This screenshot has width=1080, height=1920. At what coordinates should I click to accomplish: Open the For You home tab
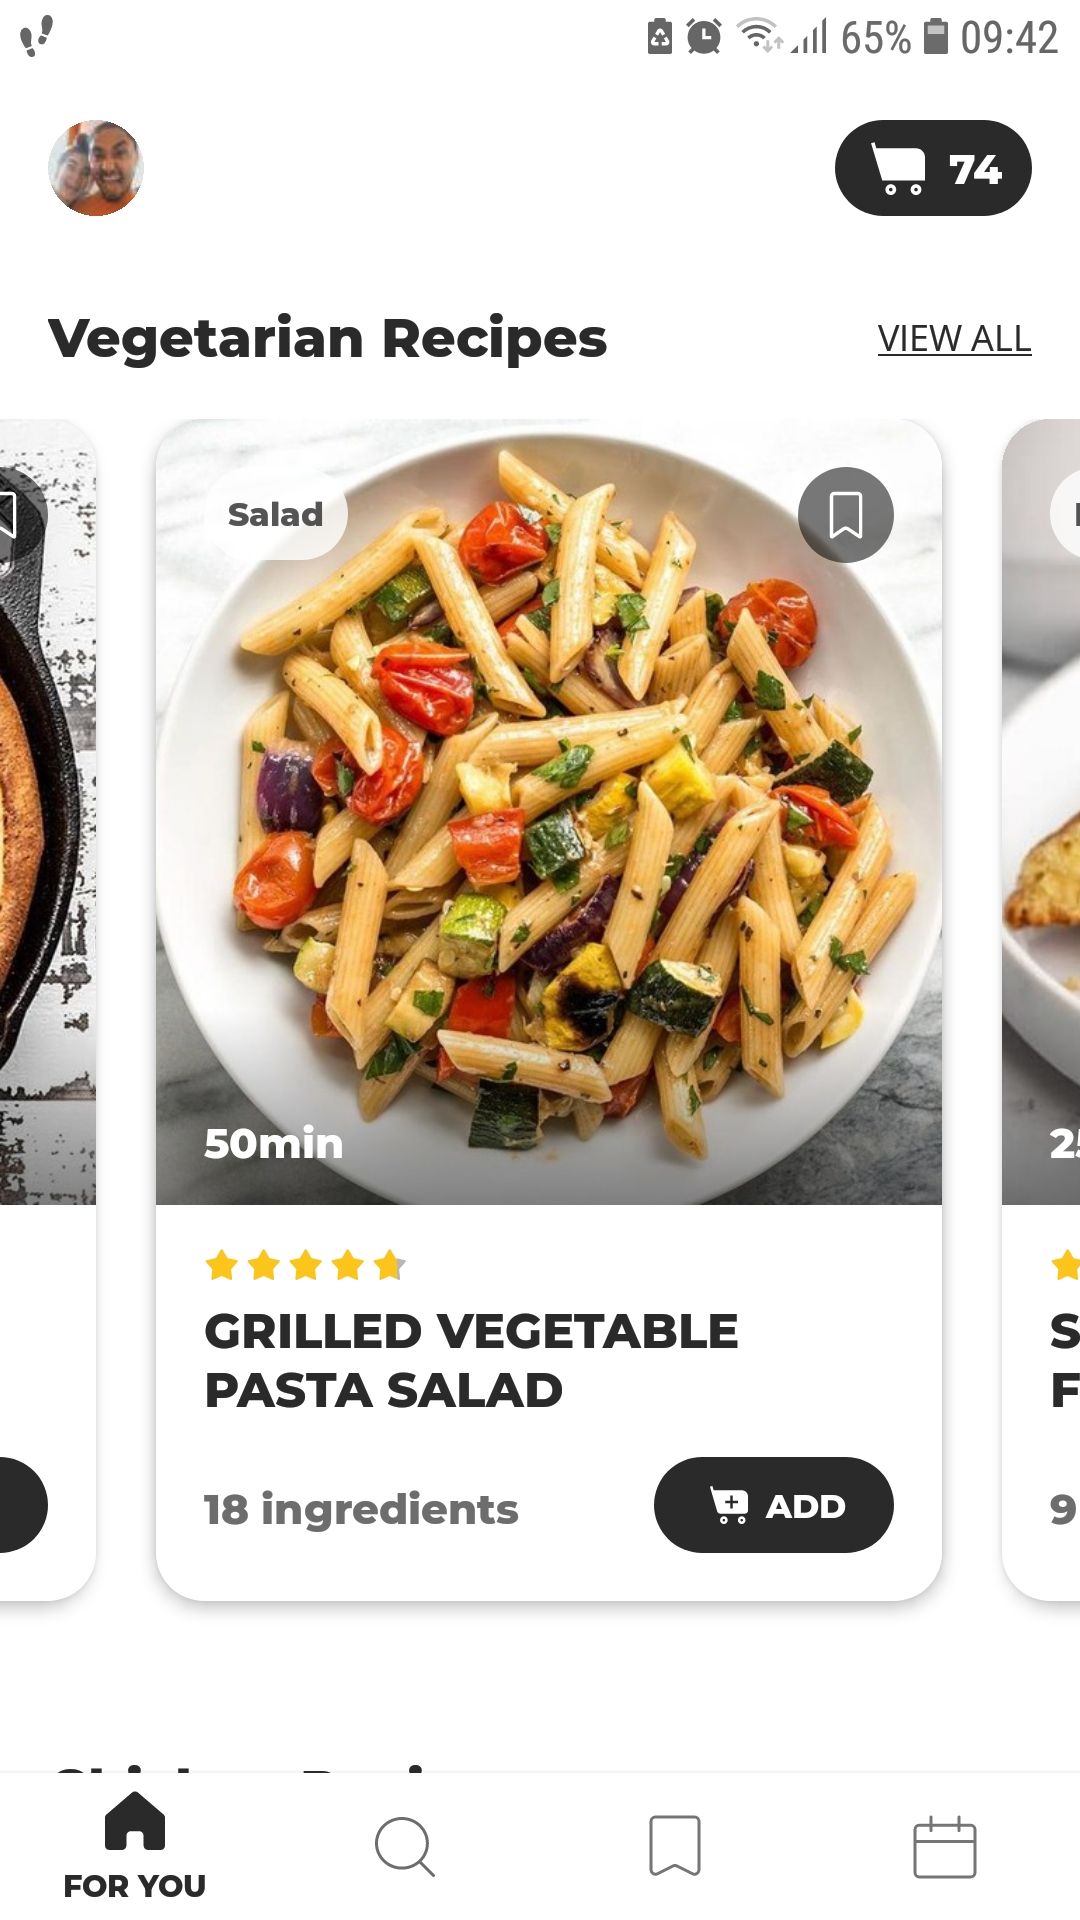(x=135, y=1846)
